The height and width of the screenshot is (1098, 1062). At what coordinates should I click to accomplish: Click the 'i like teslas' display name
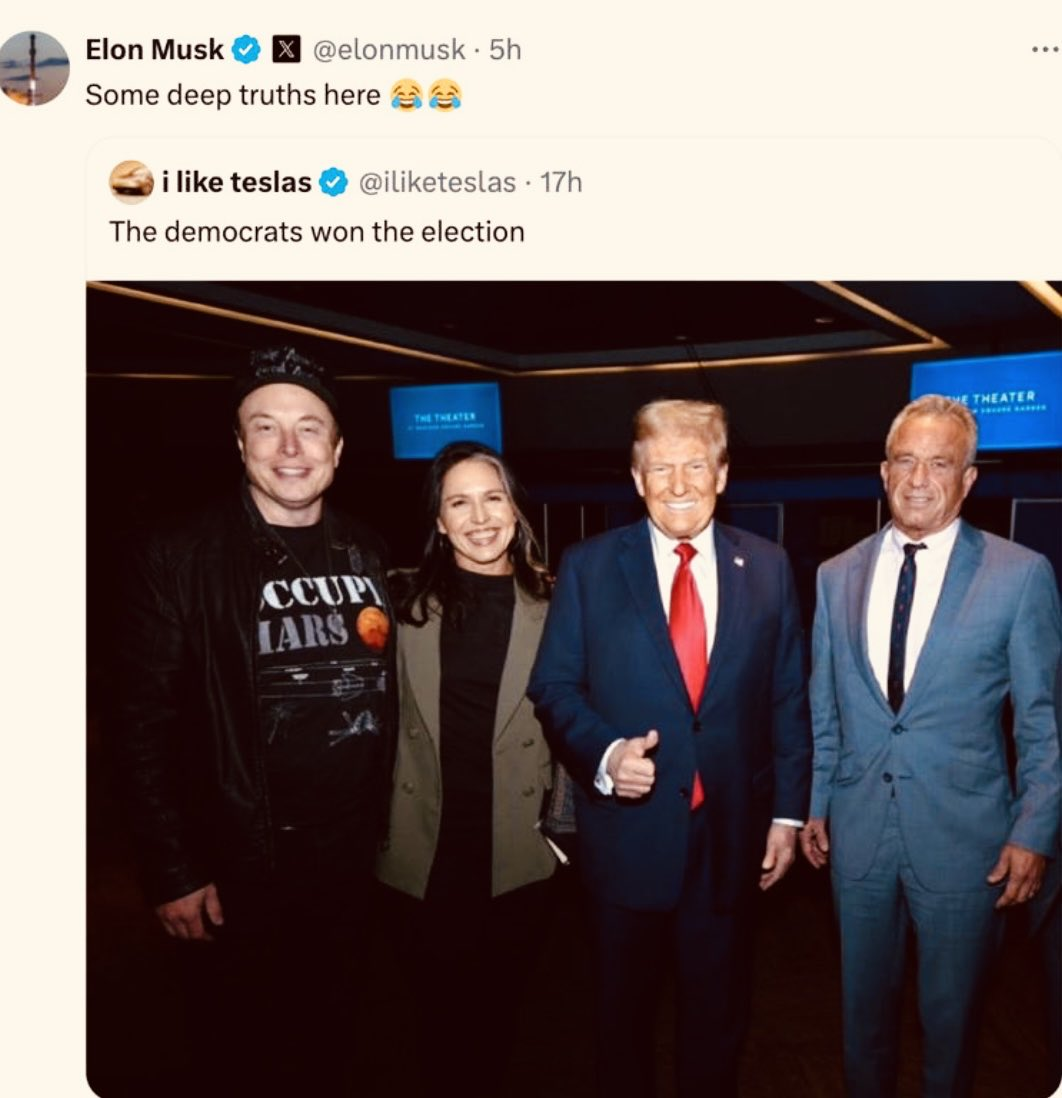pyautogui.click(x=236, y=183)
